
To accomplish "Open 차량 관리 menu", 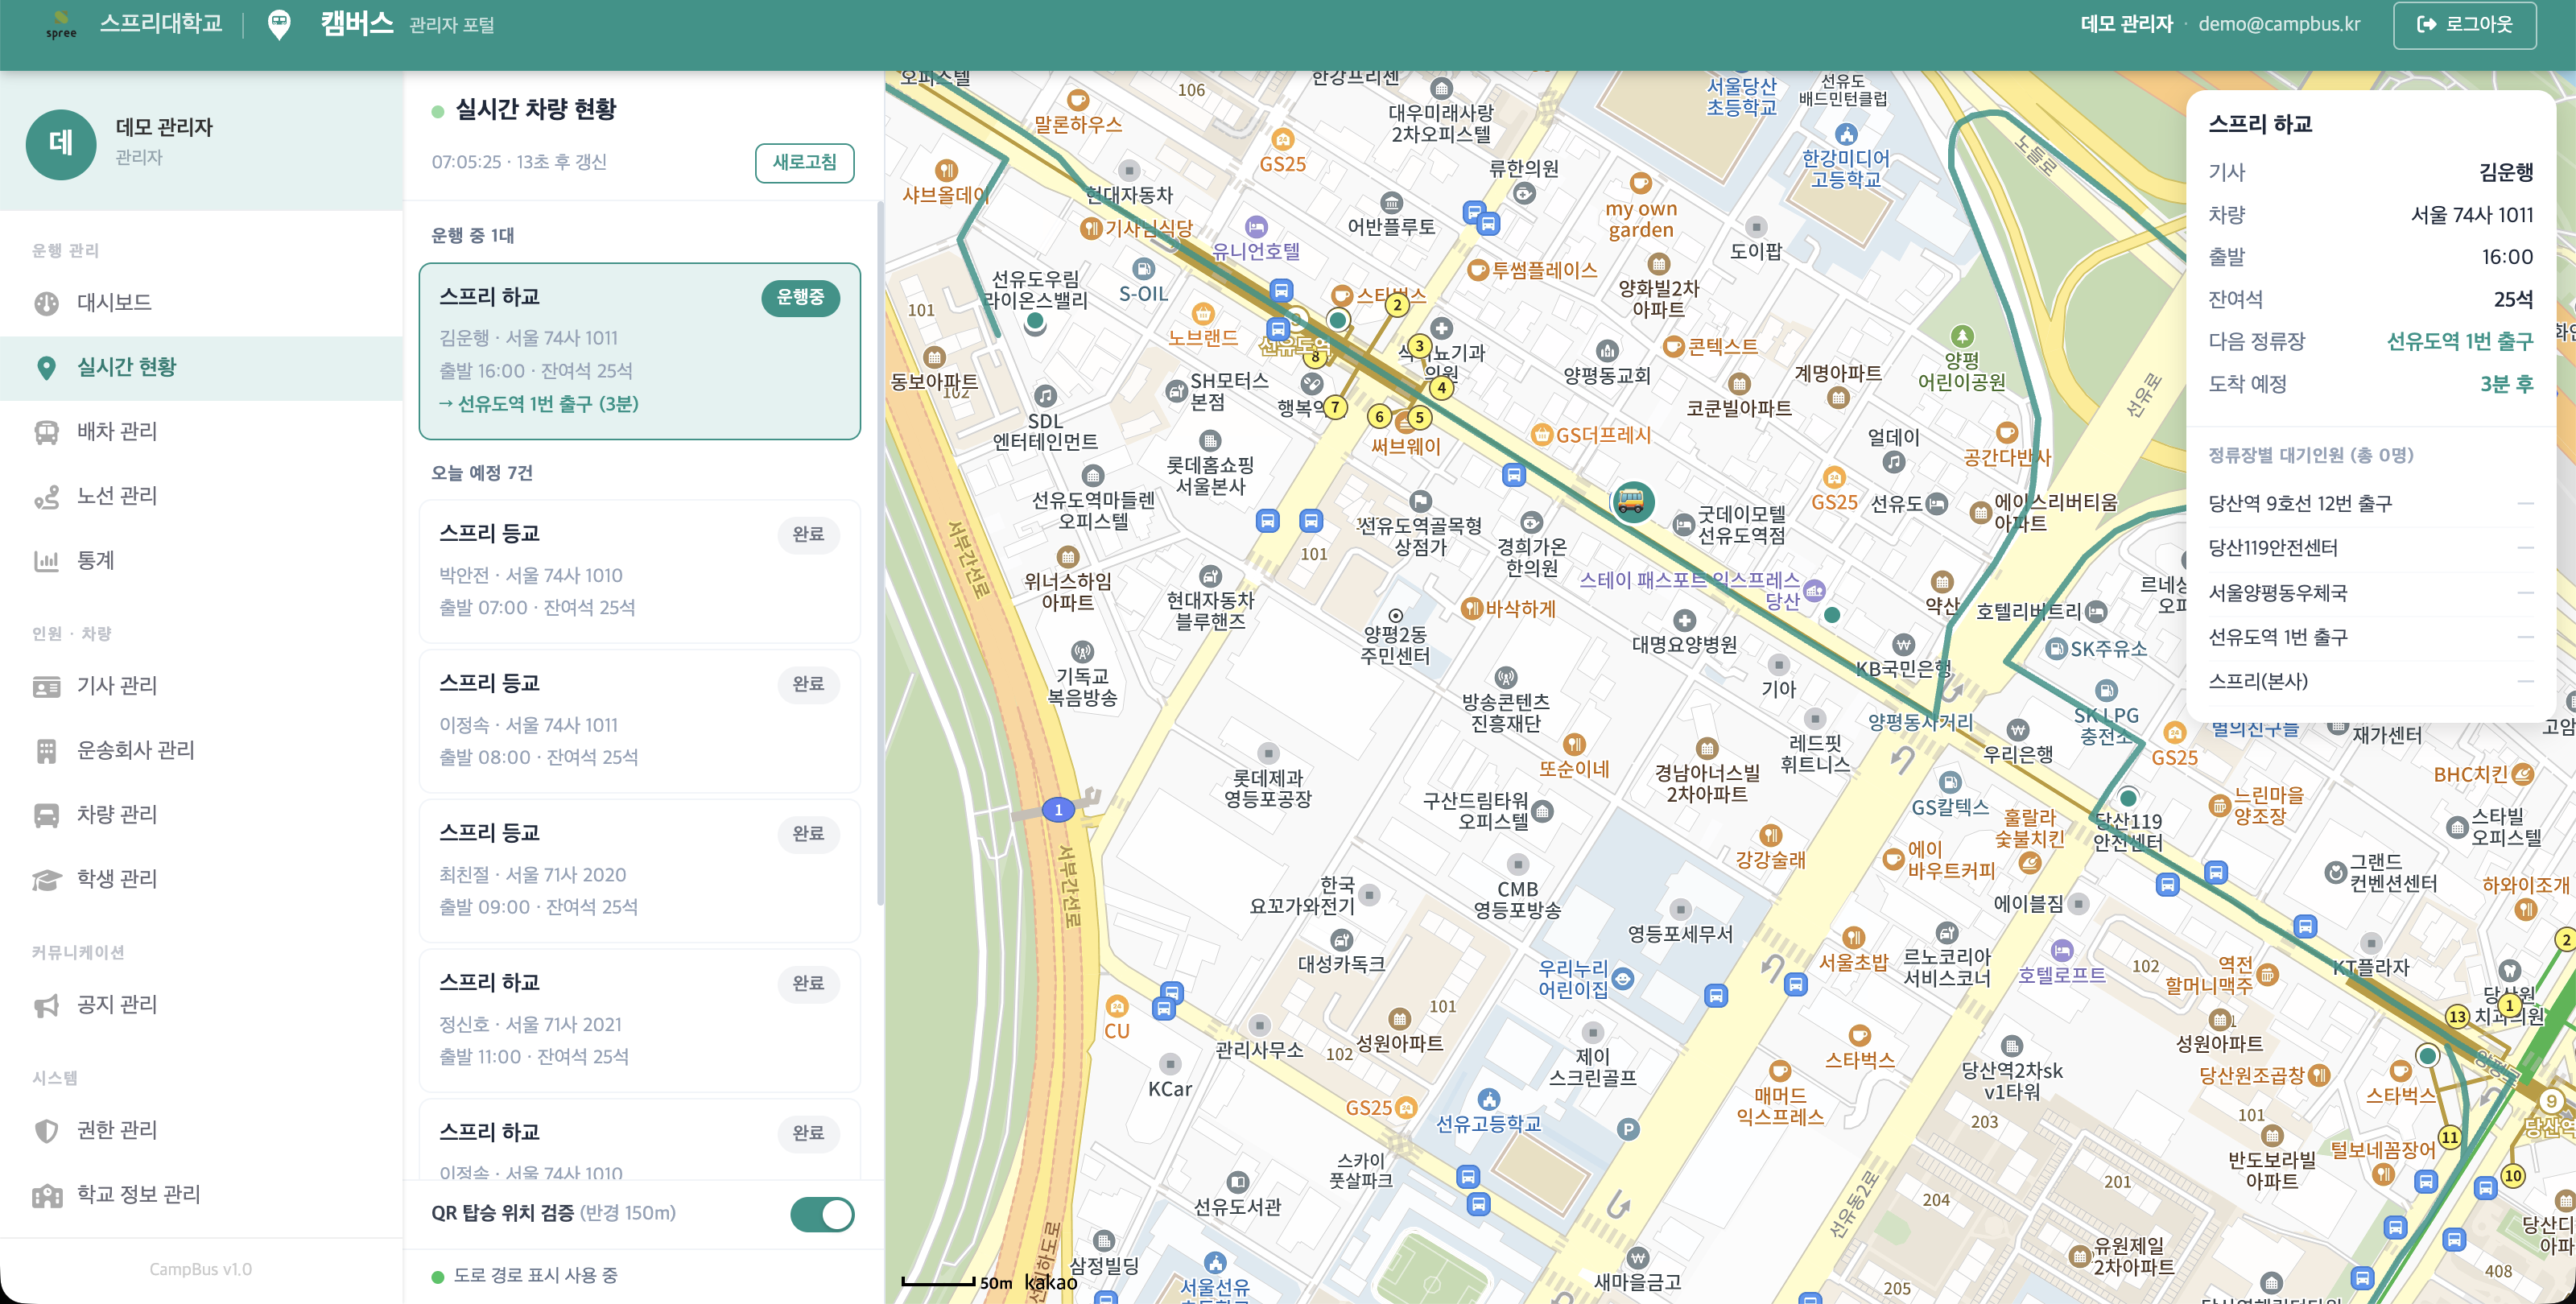I will (x=202, y=815).
